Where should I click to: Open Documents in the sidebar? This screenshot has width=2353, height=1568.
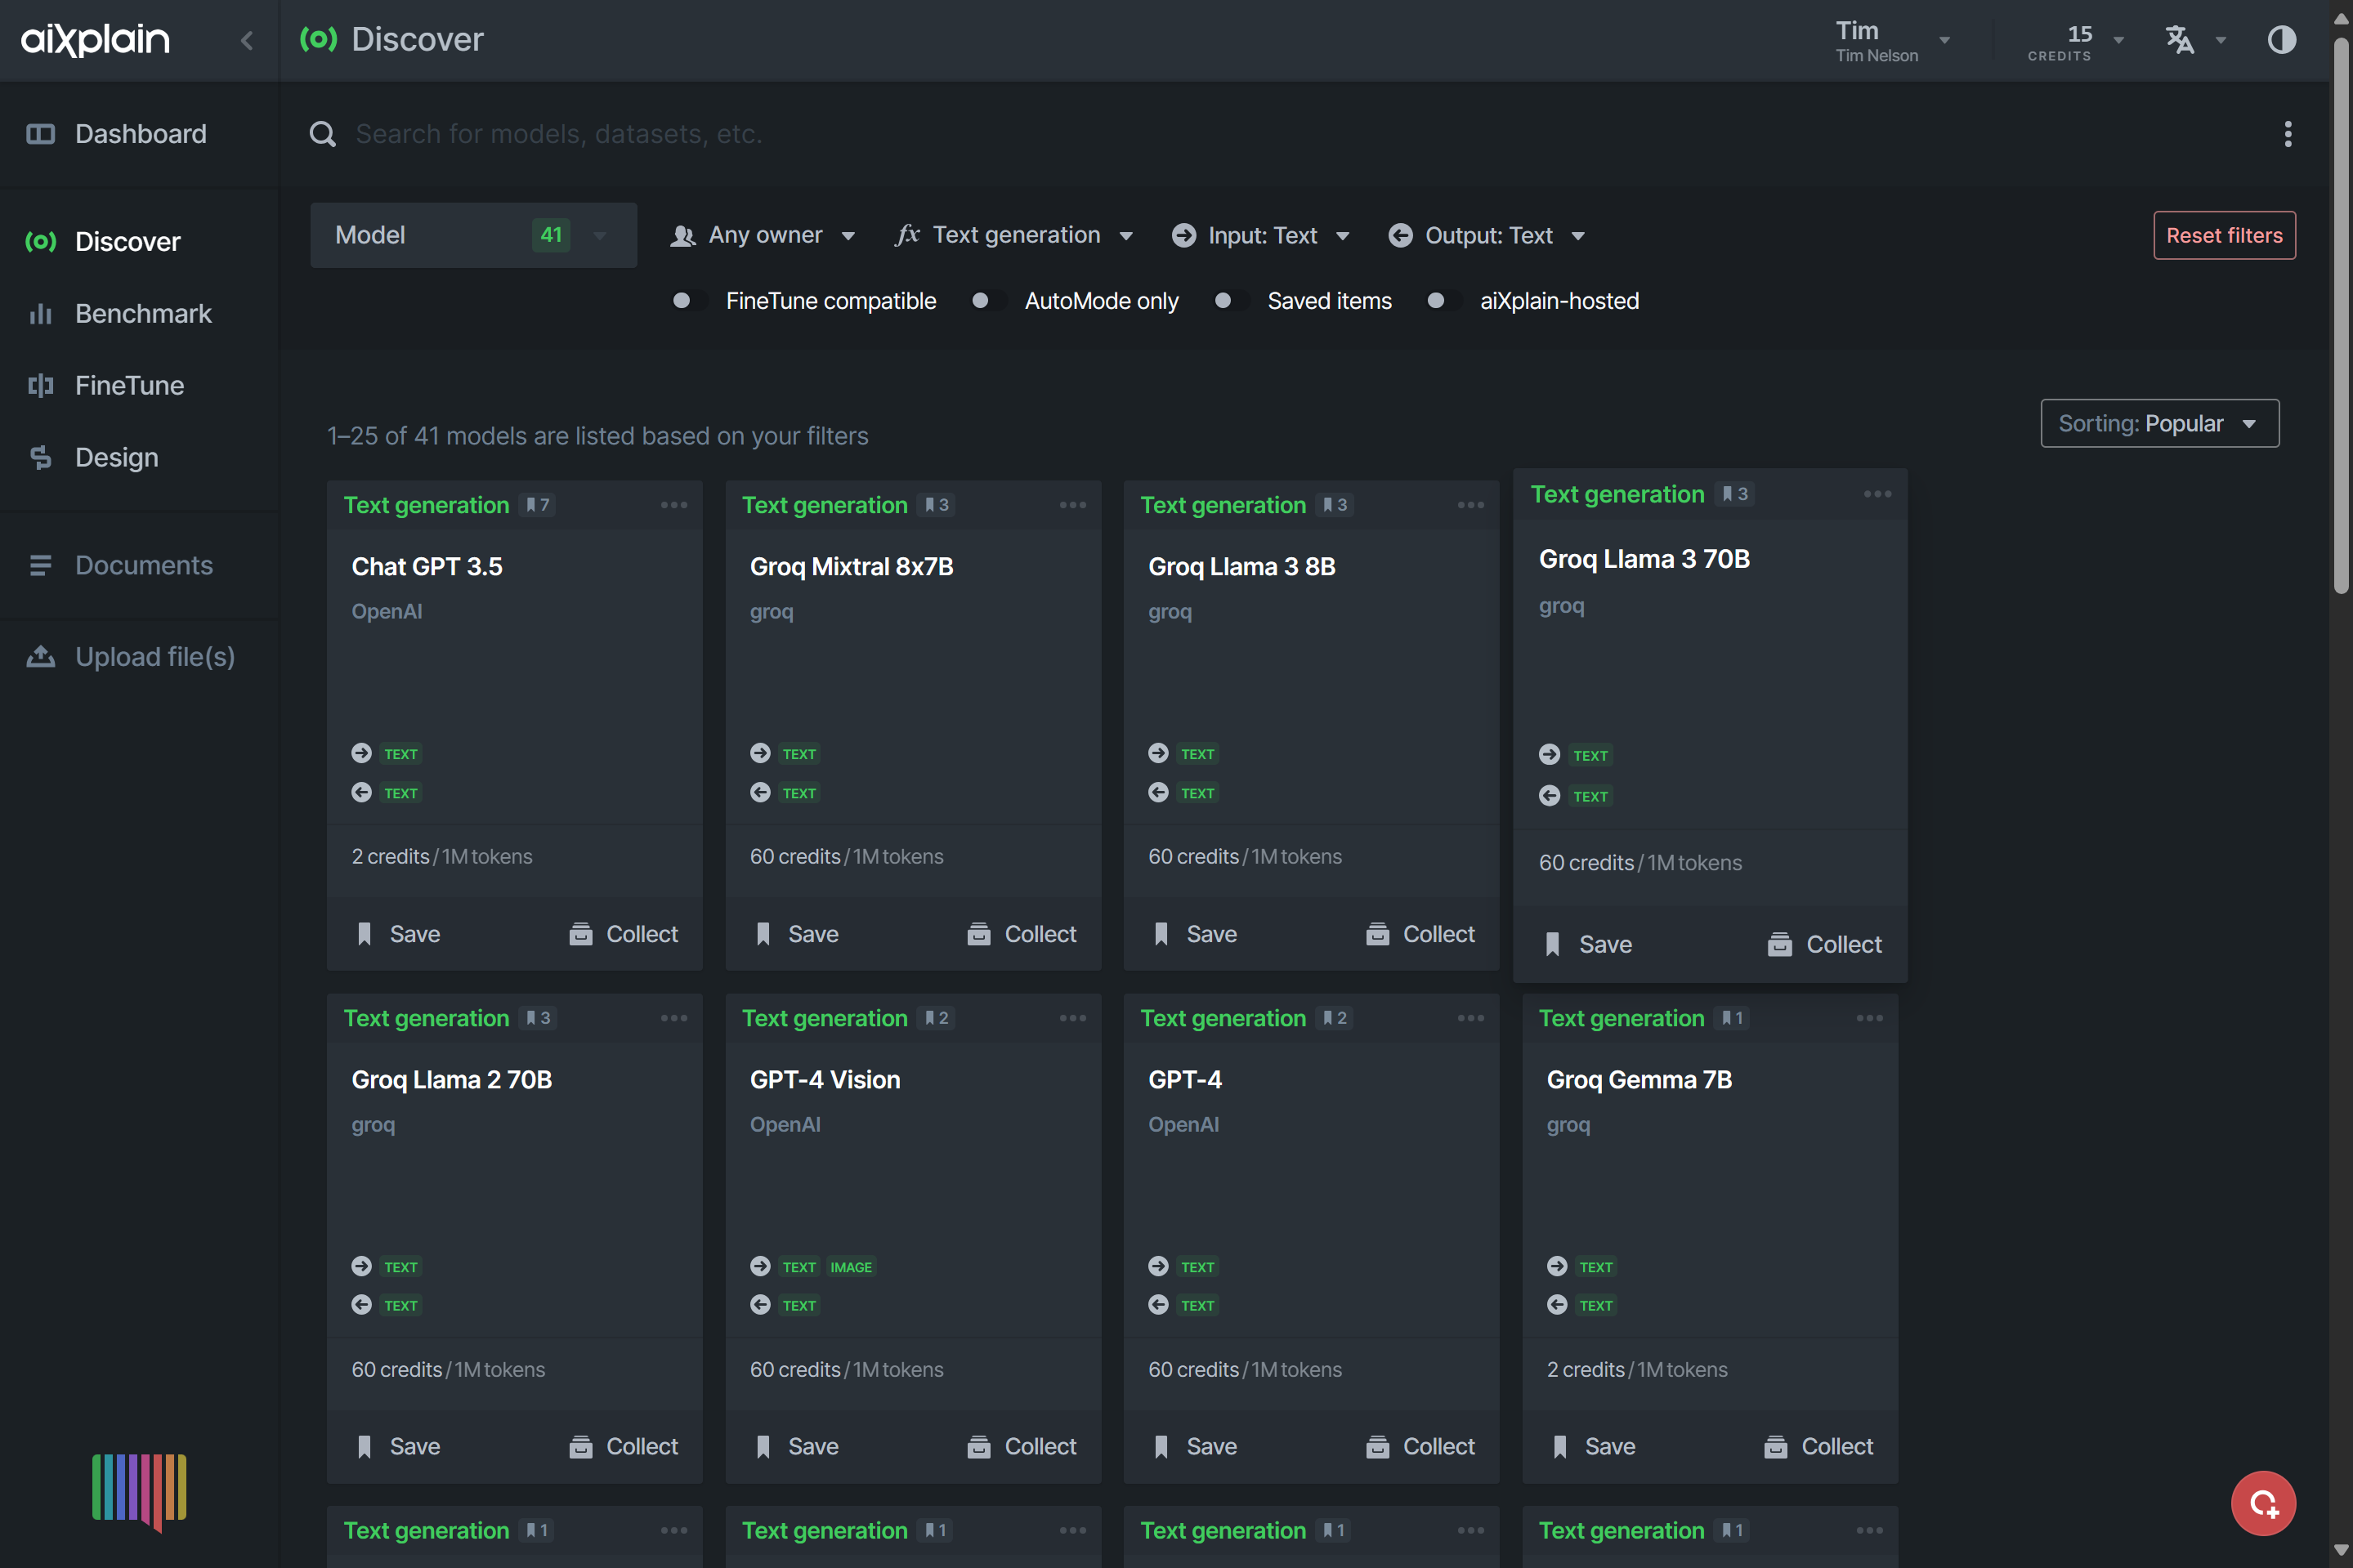(x=139, y=565)
